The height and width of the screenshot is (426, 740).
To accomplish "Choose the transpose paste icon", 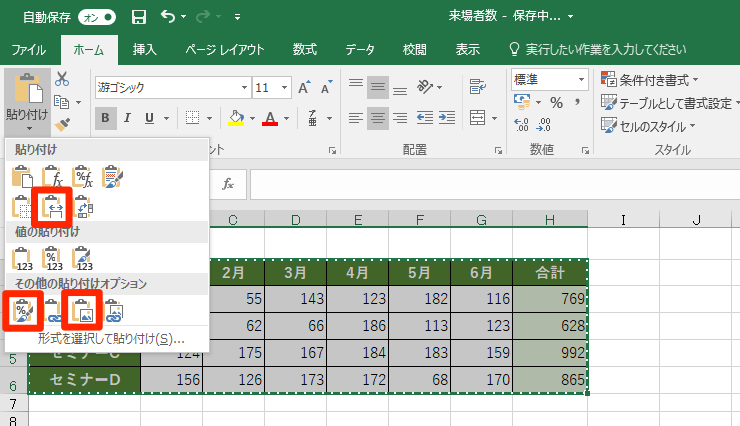I will (83, 207).
